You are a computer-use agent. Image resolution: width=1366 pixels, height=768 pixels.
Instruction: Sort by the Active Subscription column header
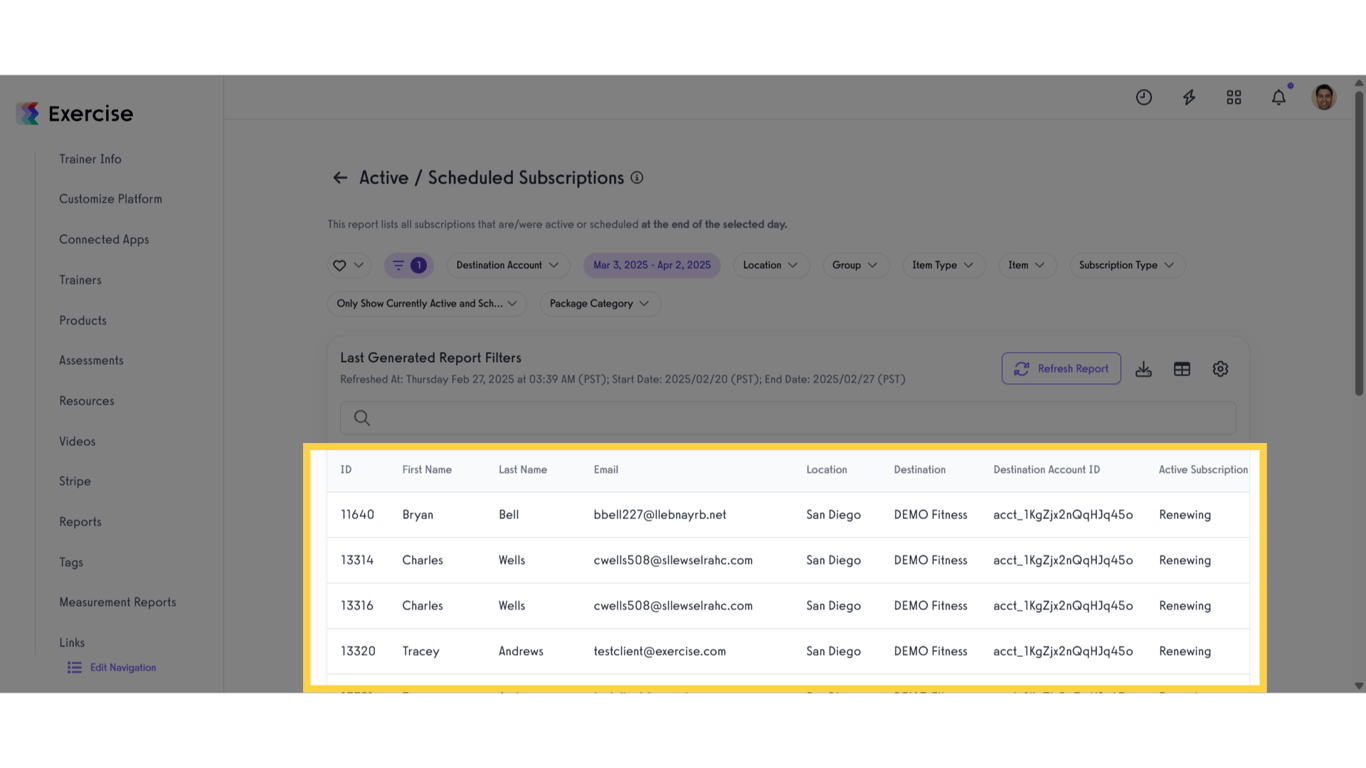click(x=1203, y=470)
